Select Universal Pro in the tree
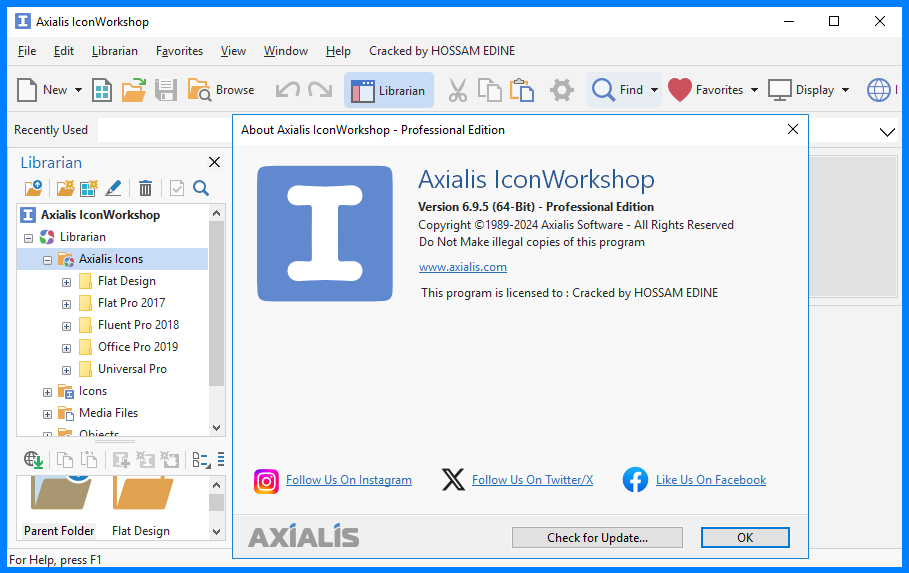 click(x=132, y=369)
